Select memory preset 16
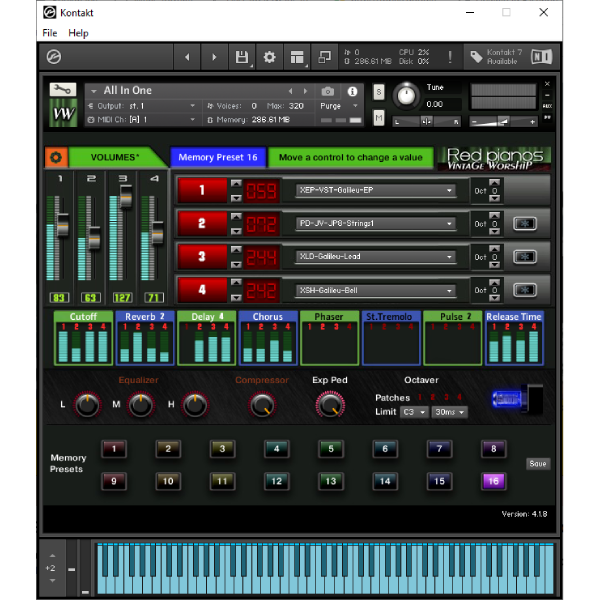This screenshot has height=600, width=600. pos(493,481)
